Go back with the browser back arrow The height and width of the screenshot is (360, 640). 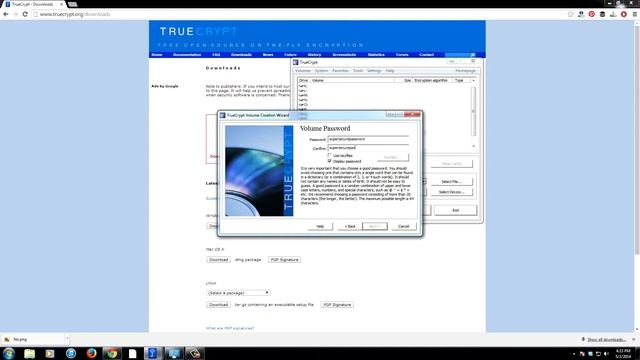point(6,14)
